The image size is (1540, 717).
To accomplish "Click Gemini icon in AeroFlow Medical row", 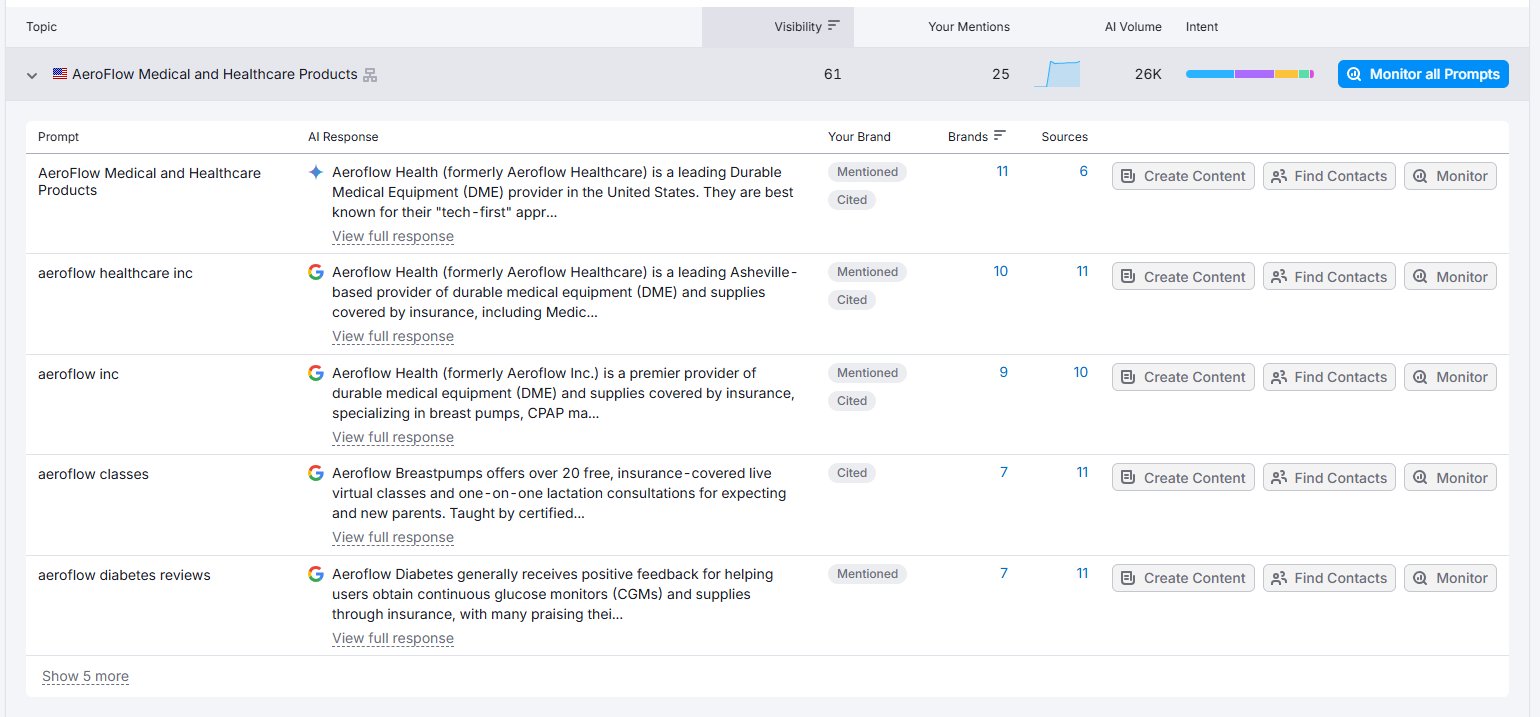I will coord(316,172).
